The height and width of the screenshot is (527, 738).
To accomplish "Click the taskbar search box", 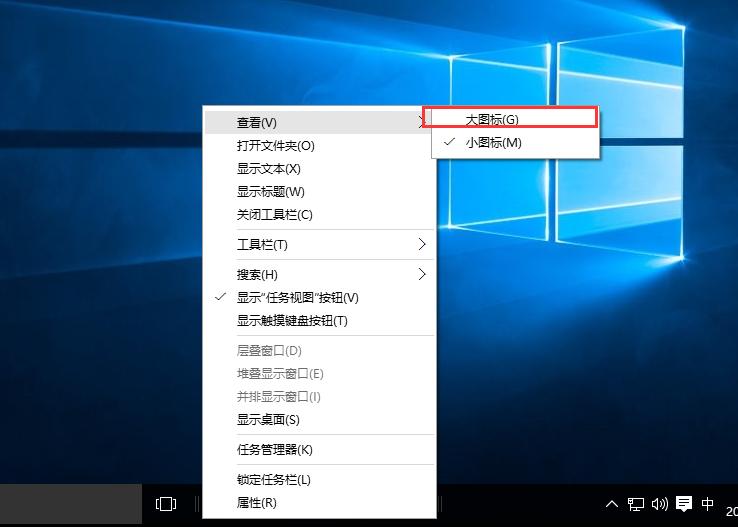I will pyautogui.click(x=71, y=504).
